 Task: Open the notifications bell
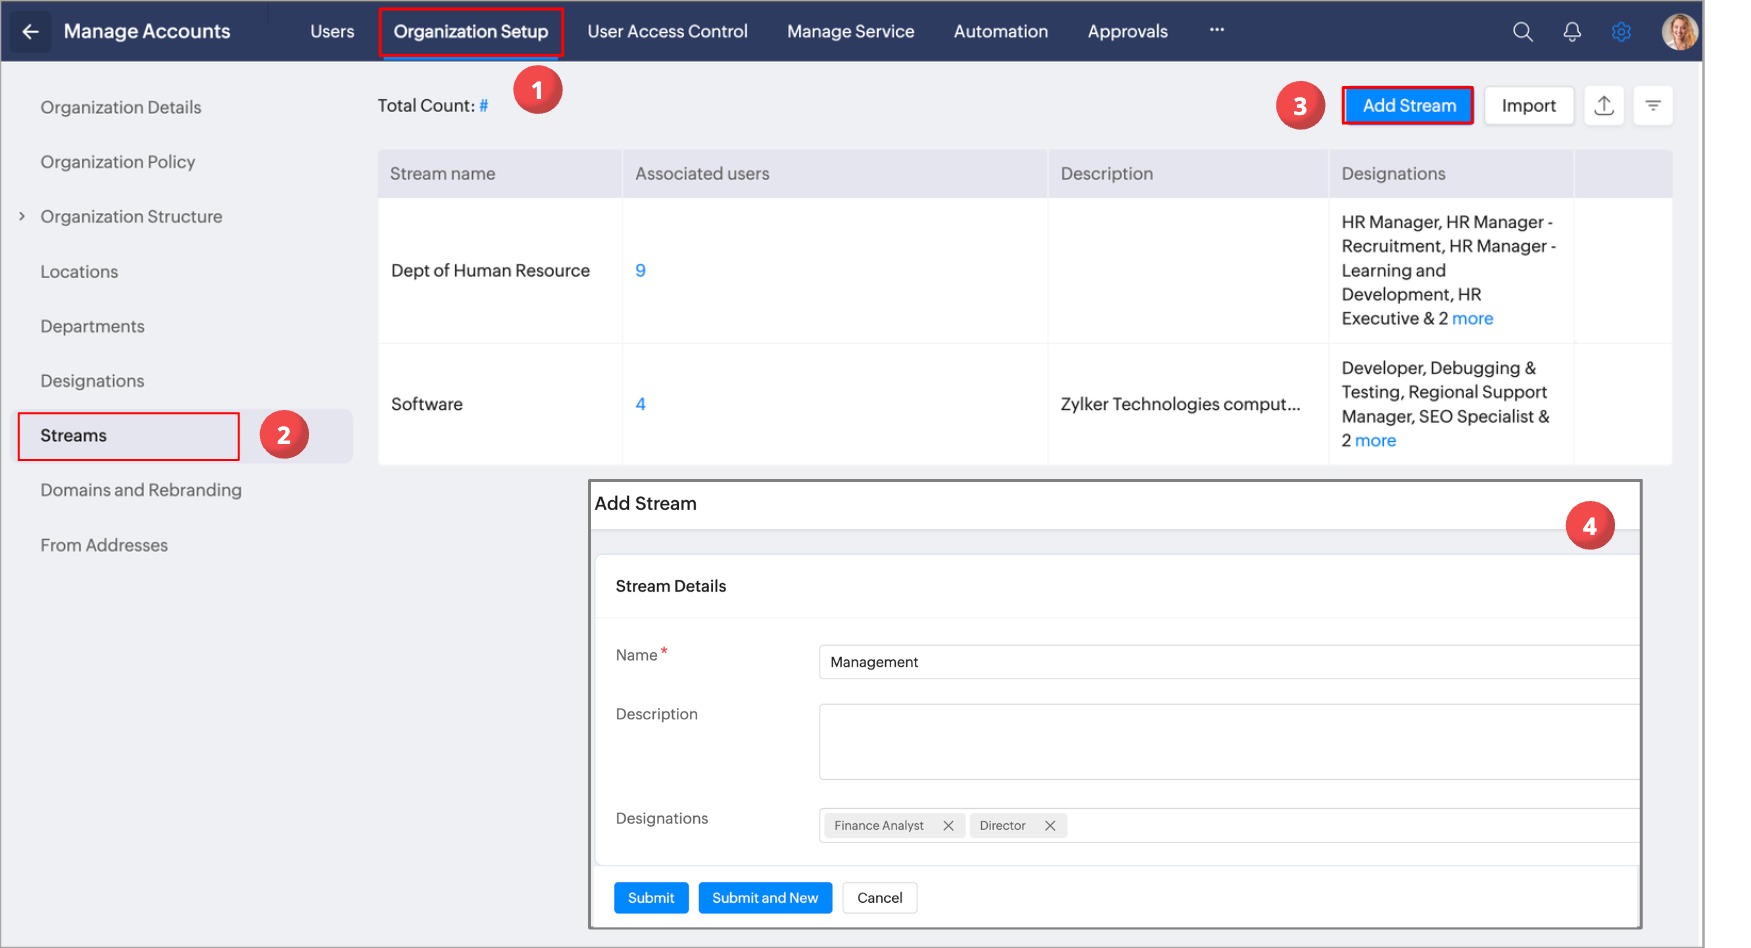(x=1572, y=32)
